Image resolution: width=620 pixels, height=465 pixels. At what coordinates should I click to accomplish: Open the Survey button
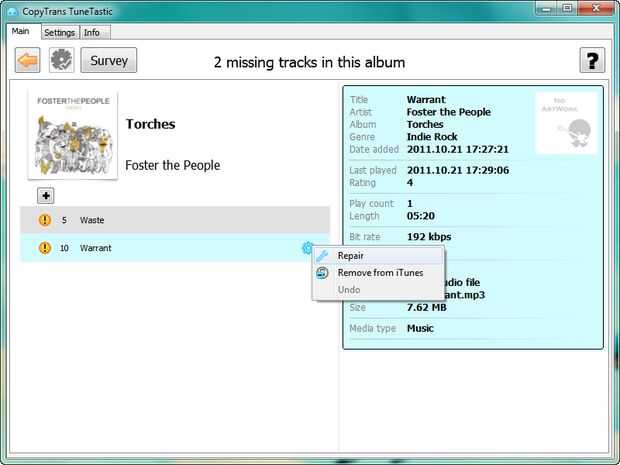109,60
